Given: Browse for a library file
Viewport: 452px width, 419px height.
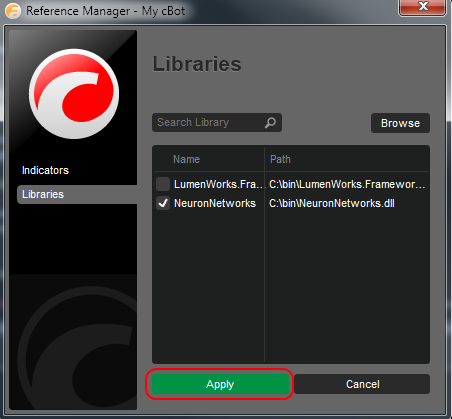Looking at the screenshot, I should click(400, 123).
